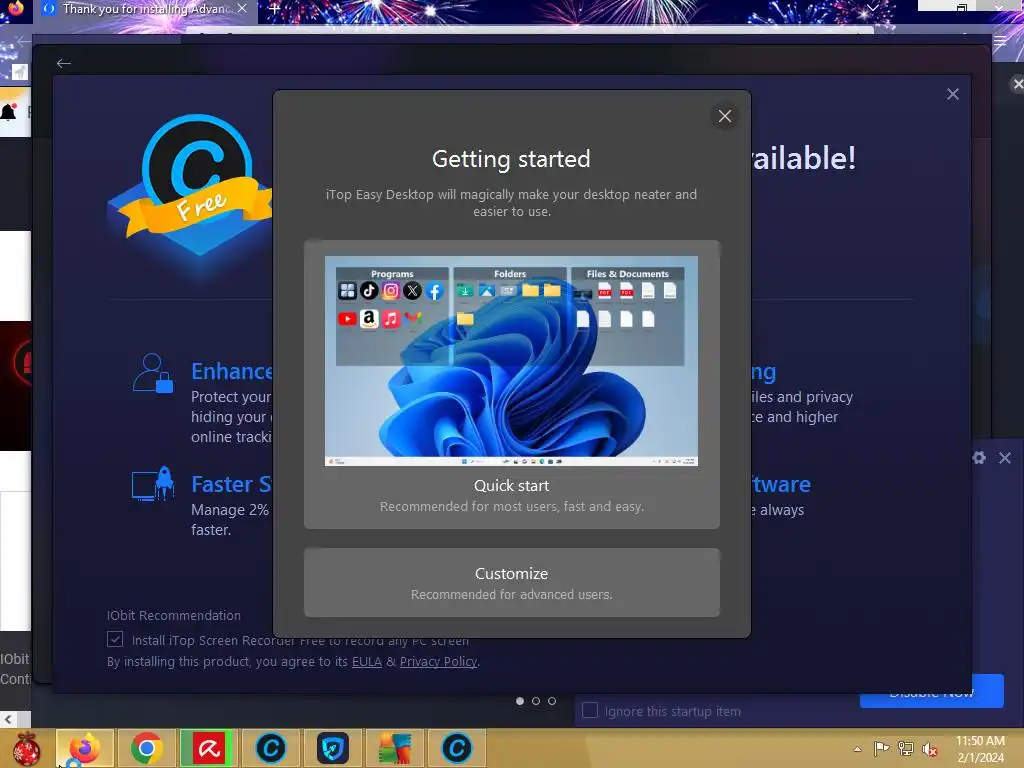Open Google Chrome from the taskbar

146,748
